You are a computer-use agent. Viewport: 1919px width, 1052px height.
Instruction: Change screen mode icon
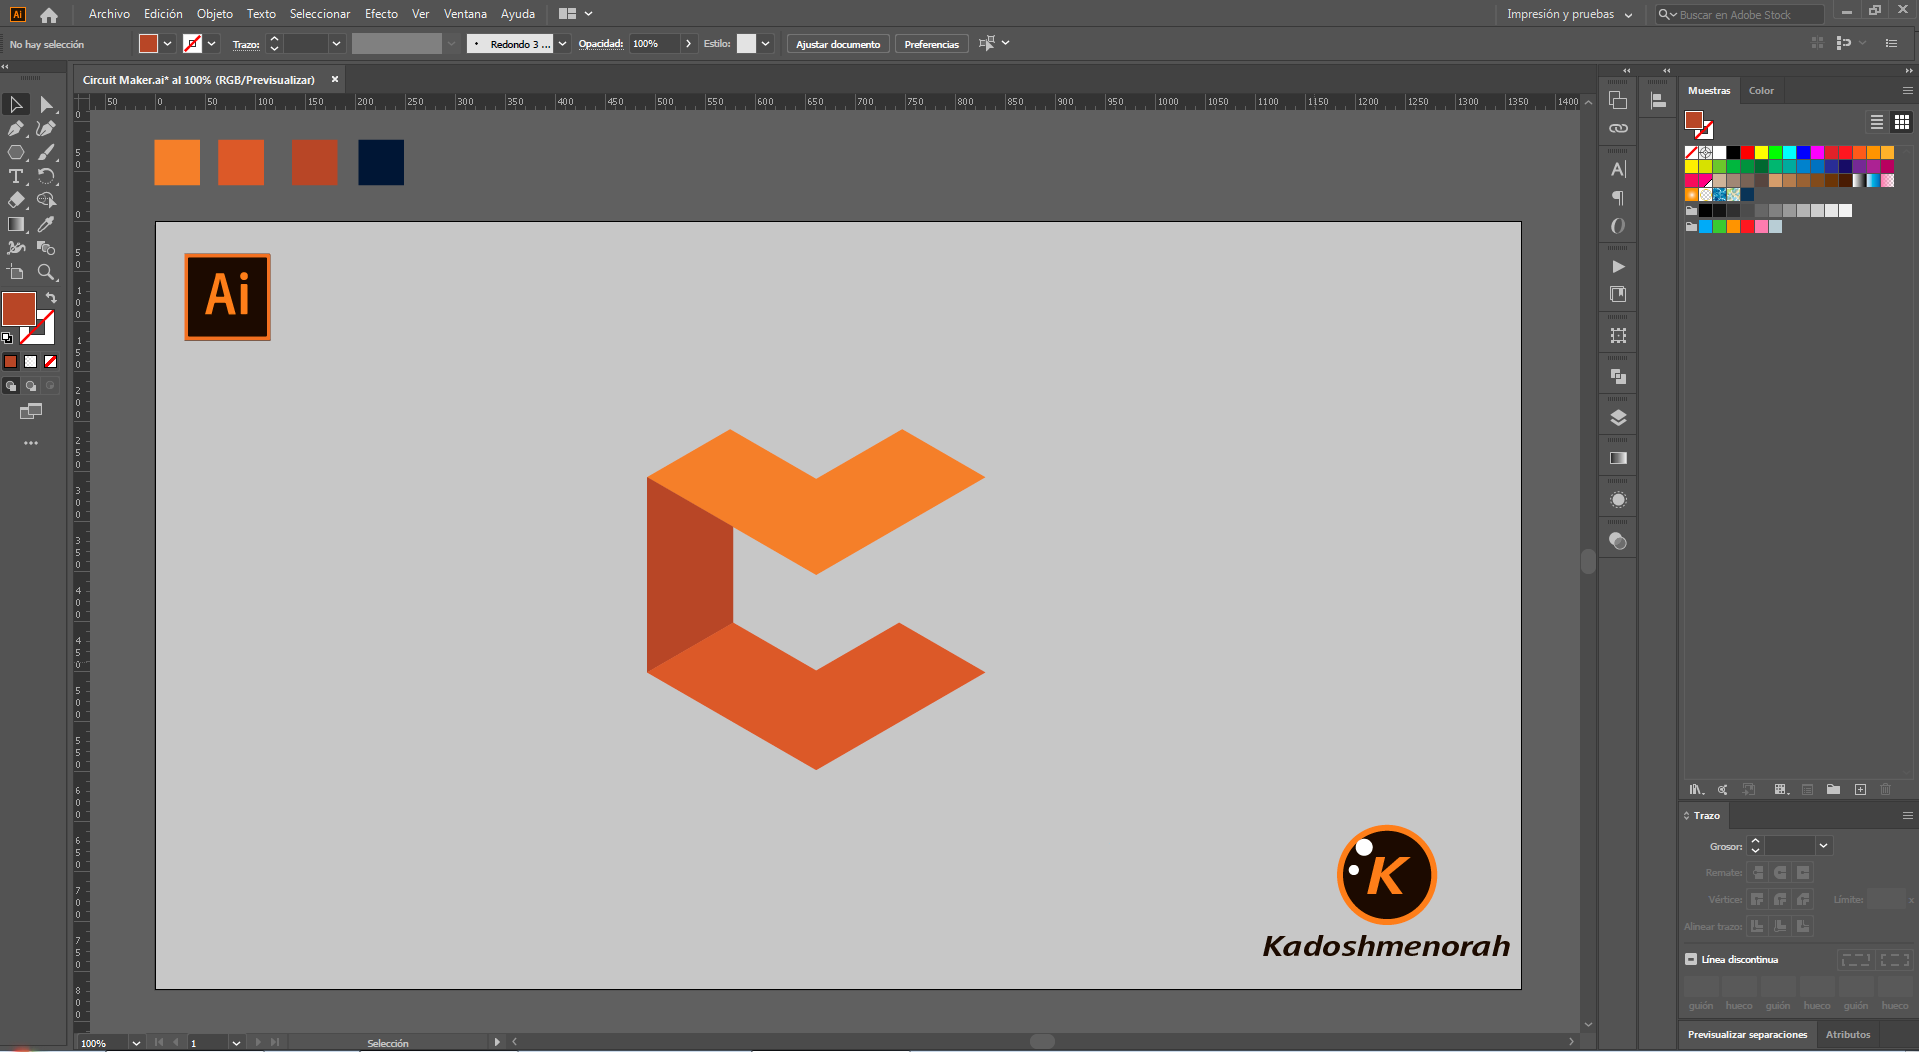tap(31, 411)
